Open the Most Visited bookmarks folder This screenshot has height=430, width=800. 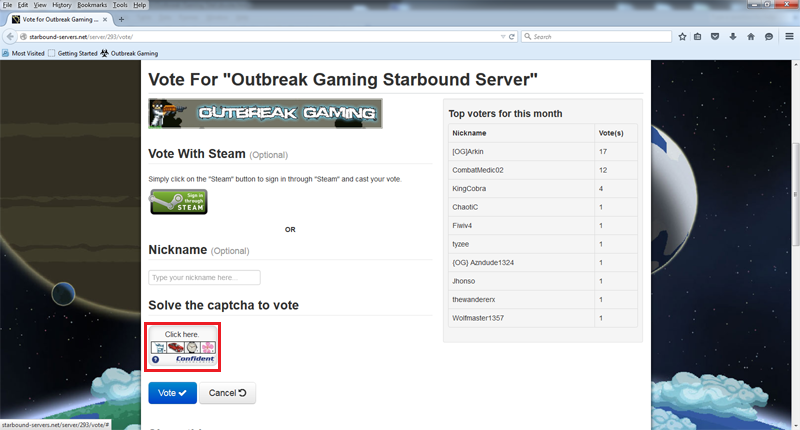tap(23, 53)
